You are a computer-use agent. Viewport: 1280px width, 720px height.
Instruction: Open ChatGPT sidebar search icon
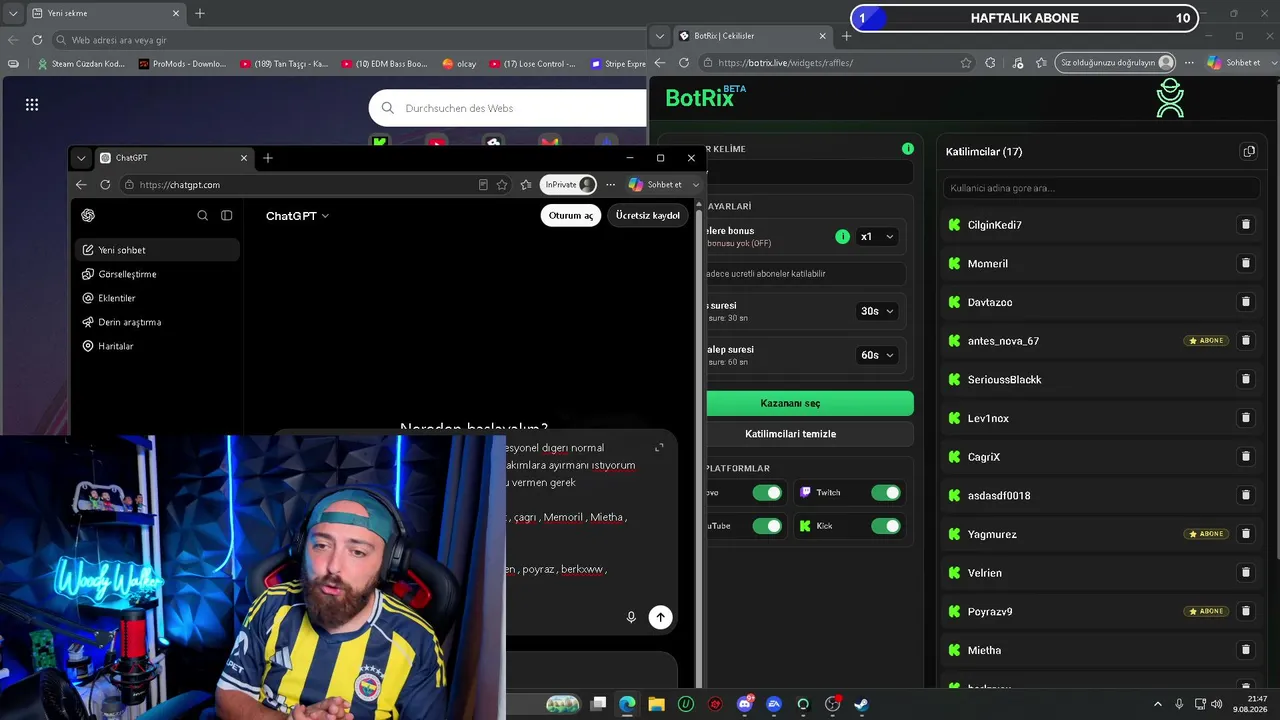click(x=203, y=215)
